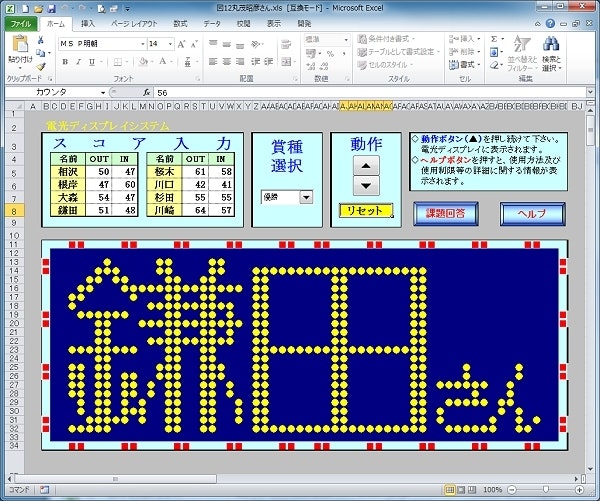Click the 動作 down arrow button
This screenshot has height=501, width=600.
pyautogui.click(x=366, y=186)
